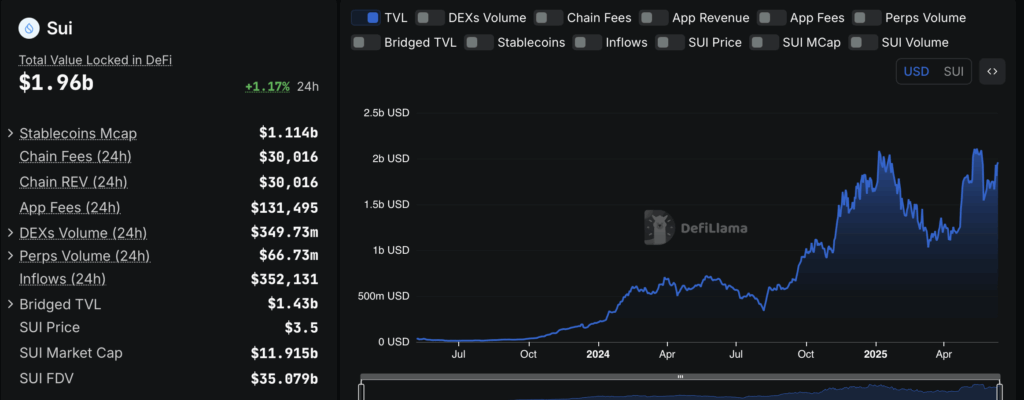Click the $349.73m DEXs volume value
This screenshot has height=400, width=1024.
(284, 232)
